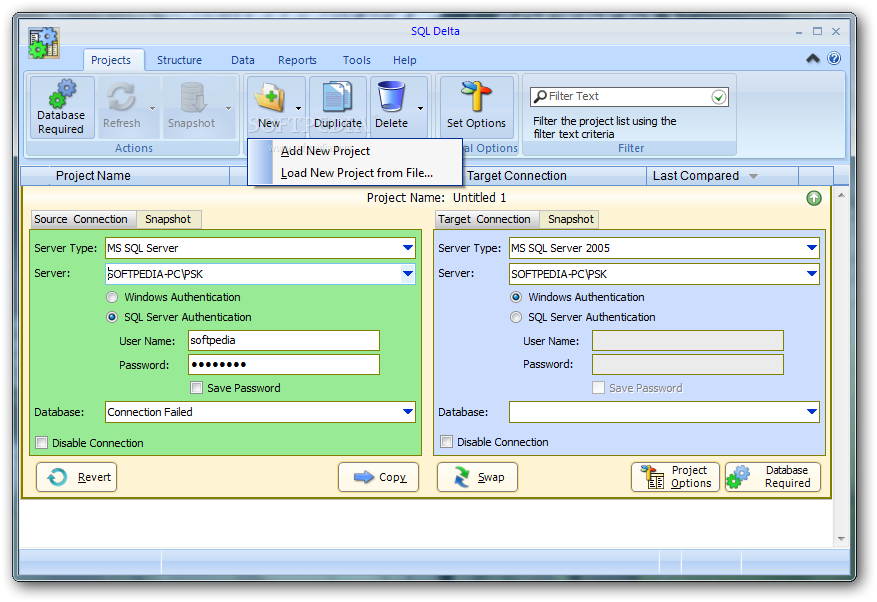This screenshot has width=877, height=602.
Task: Click the Swap connections button
Action: click(x=477, y=477)
